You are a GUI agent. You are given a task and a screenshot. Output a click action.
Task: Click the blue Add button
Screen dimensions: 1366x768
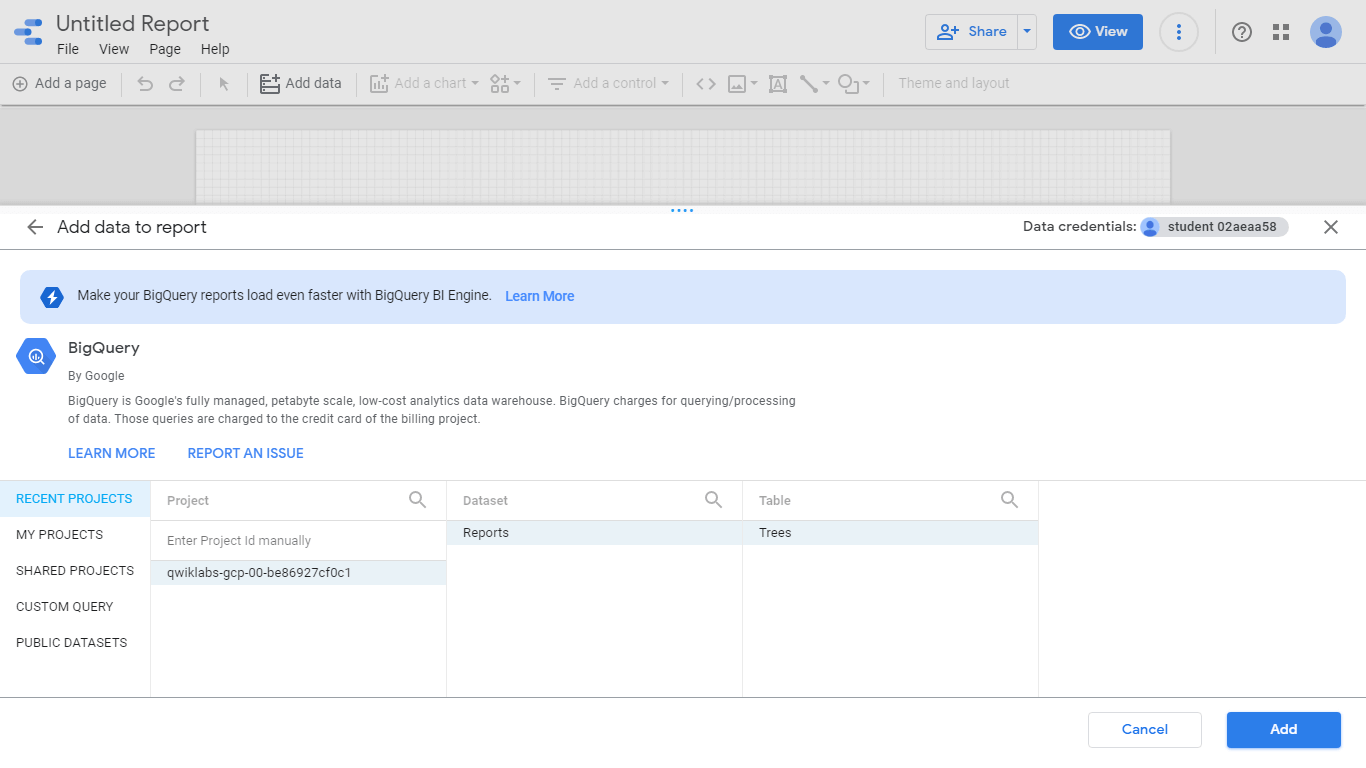click(1284, 730)
